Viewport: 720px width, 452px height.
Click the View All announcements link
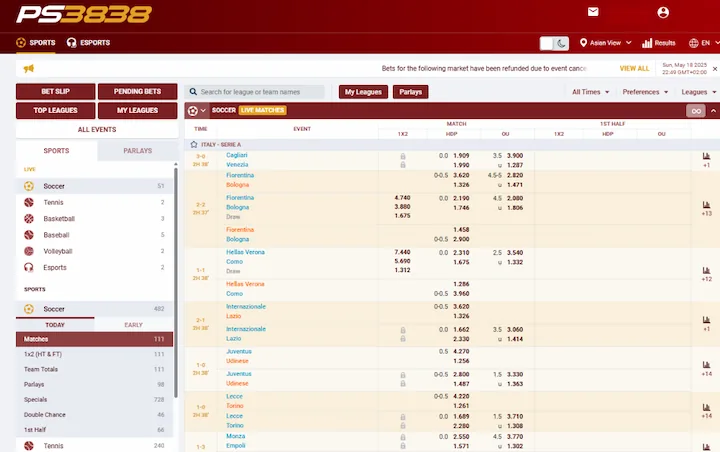634,69
